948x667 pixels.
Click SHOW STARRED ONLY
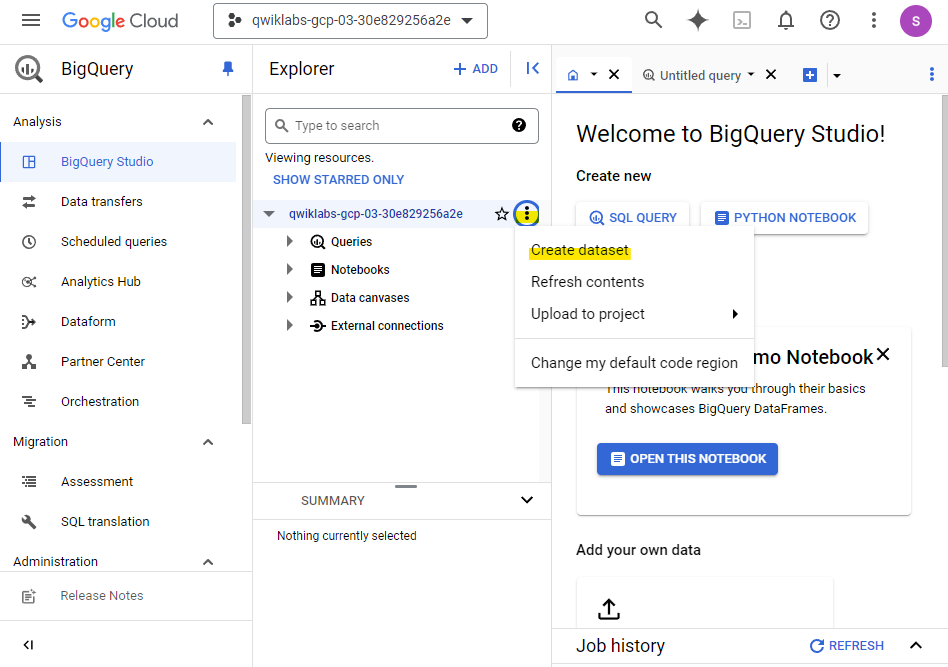pyautogui.click(x=339, y=180)
